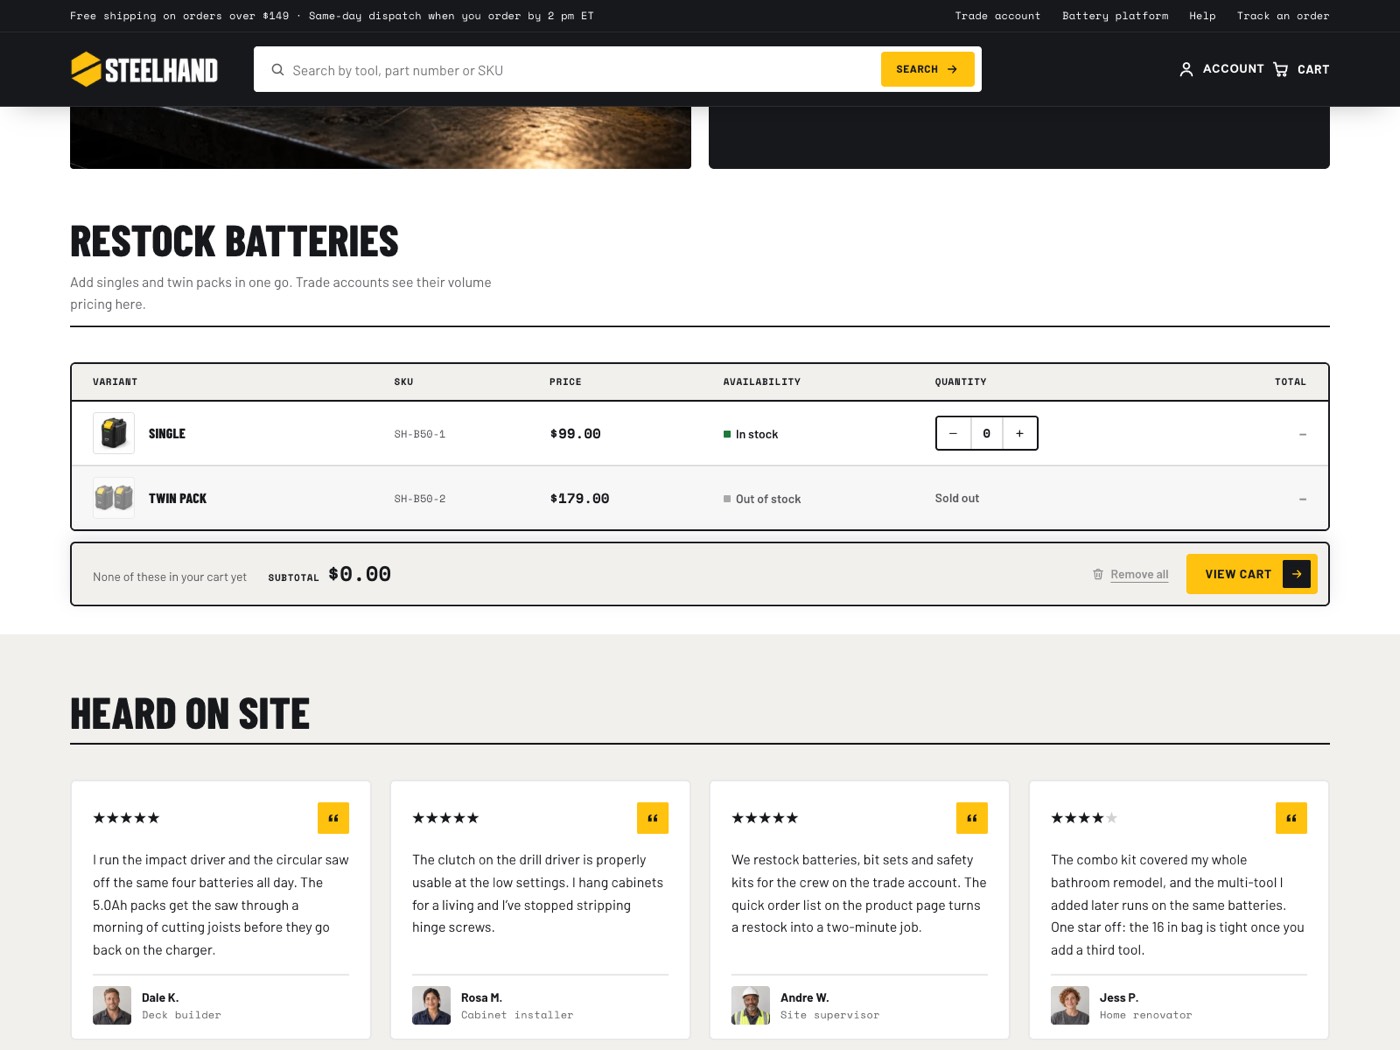Click the quote icon on Jess P. review
This screenshot has height=1050, width=1400.
(1291, 818)
